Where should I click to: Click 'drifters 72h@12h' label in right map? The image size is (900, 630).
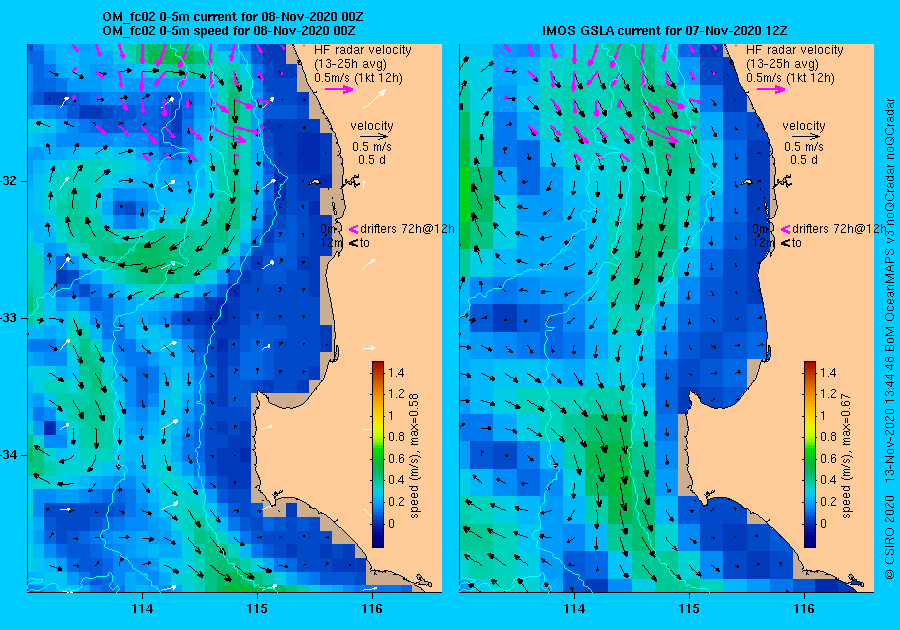point(839,229)
